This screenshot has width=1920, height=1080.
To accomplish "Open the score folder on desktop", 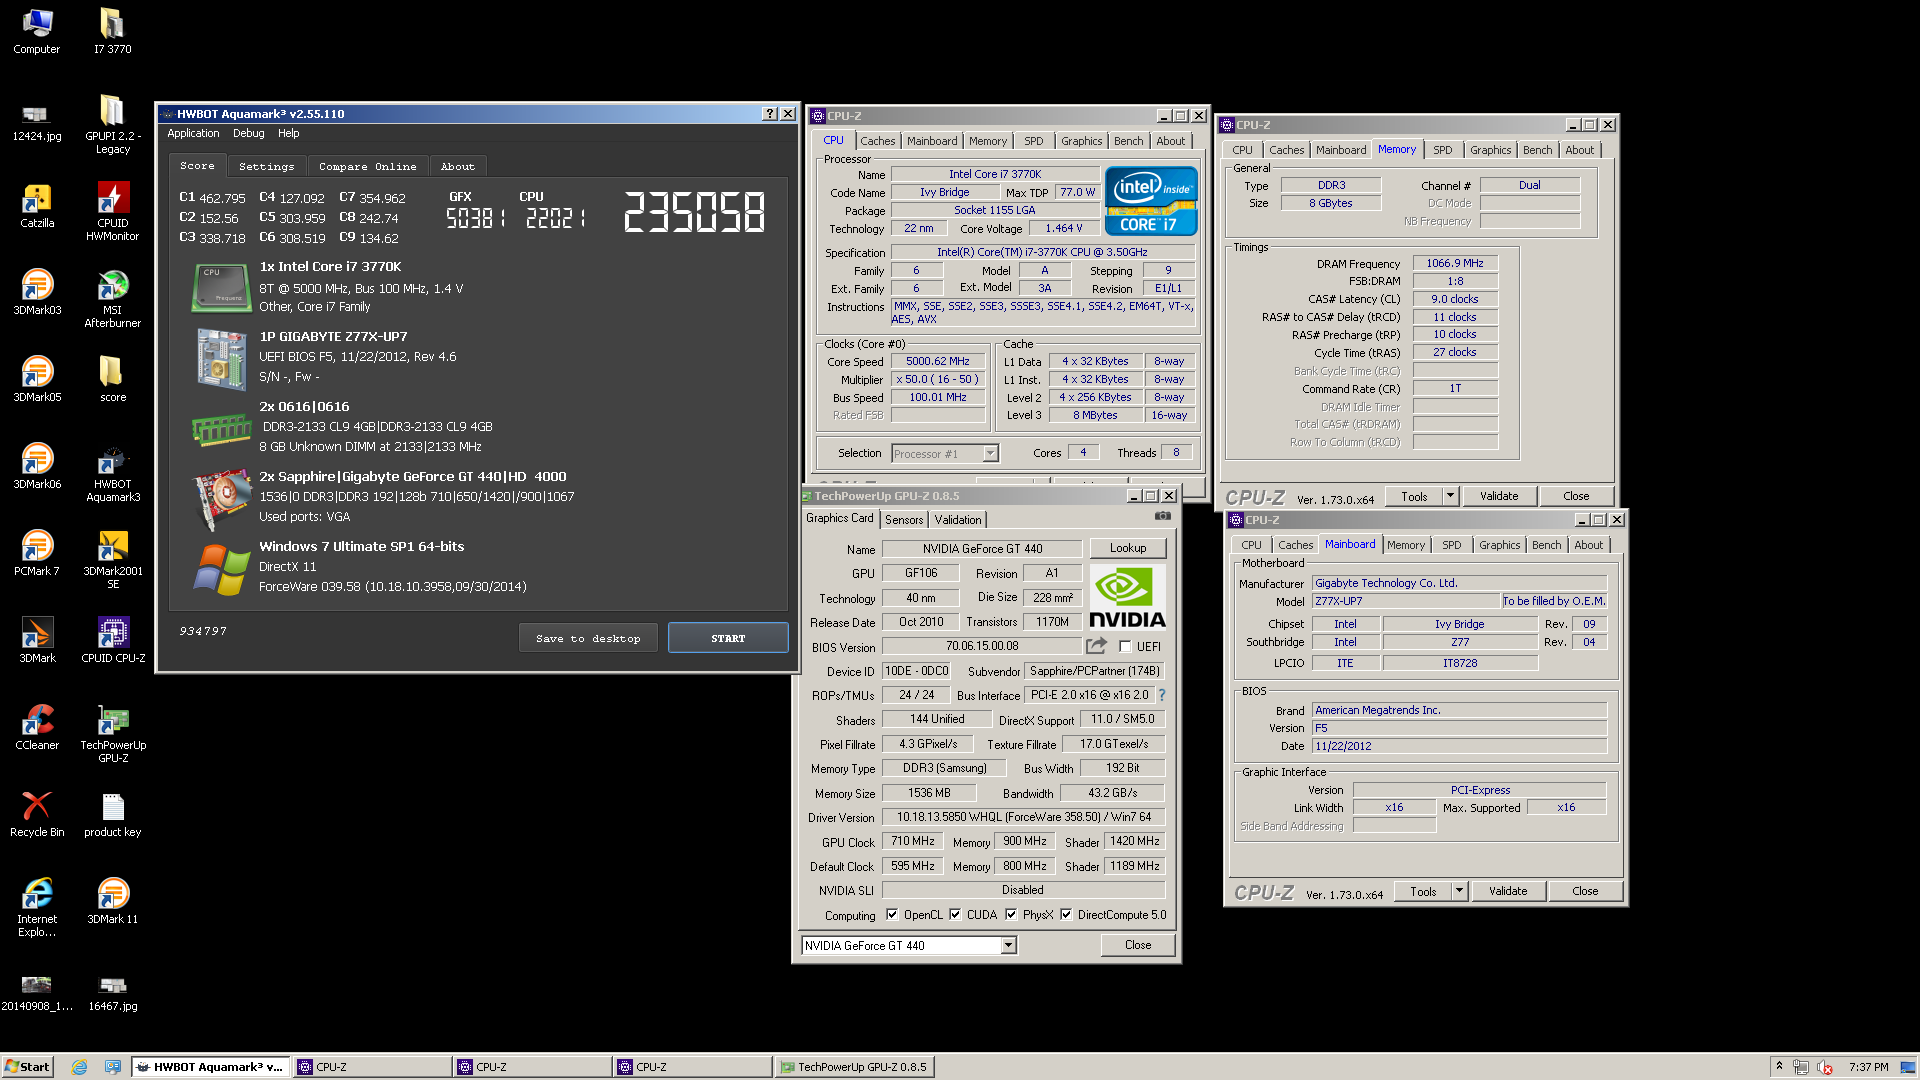I will click(x=112, y=379).
